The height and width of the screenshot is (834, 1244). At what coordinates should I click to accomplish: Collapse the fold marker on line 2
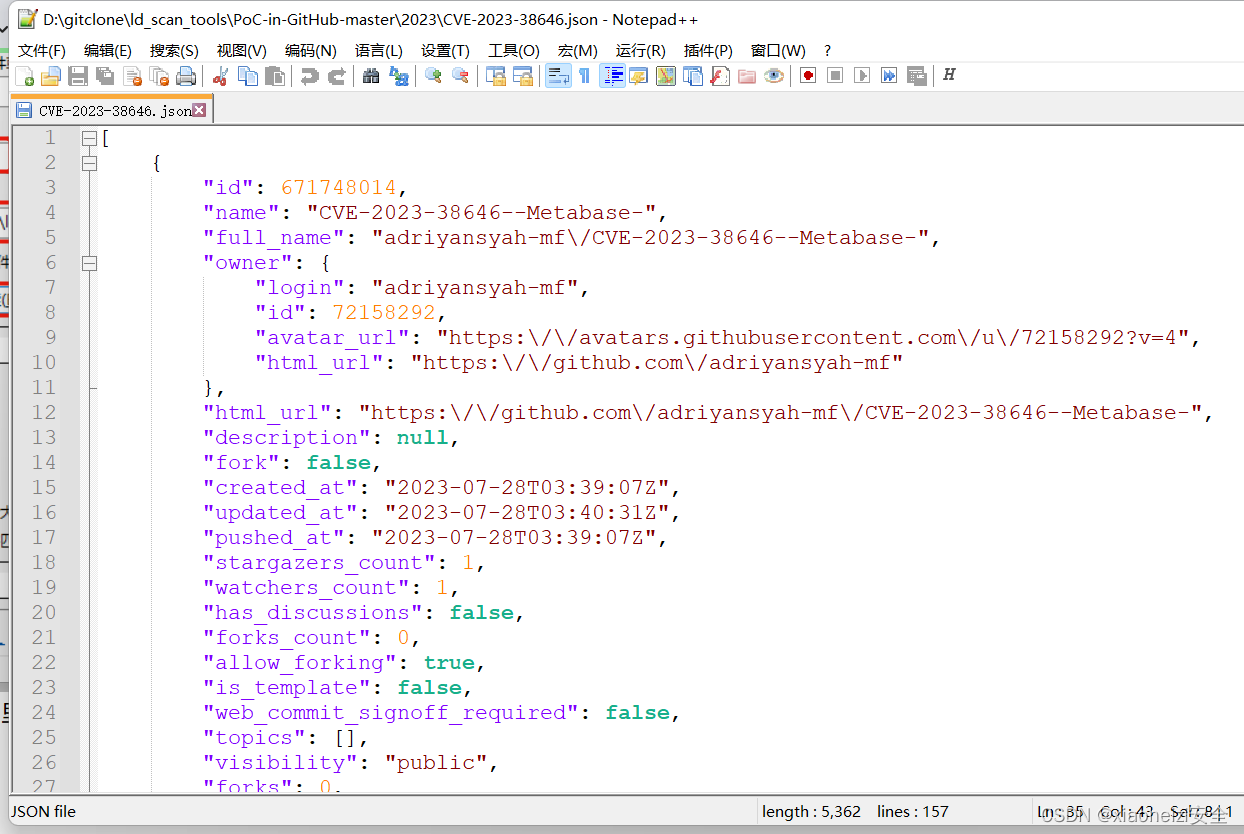point(89,163)
